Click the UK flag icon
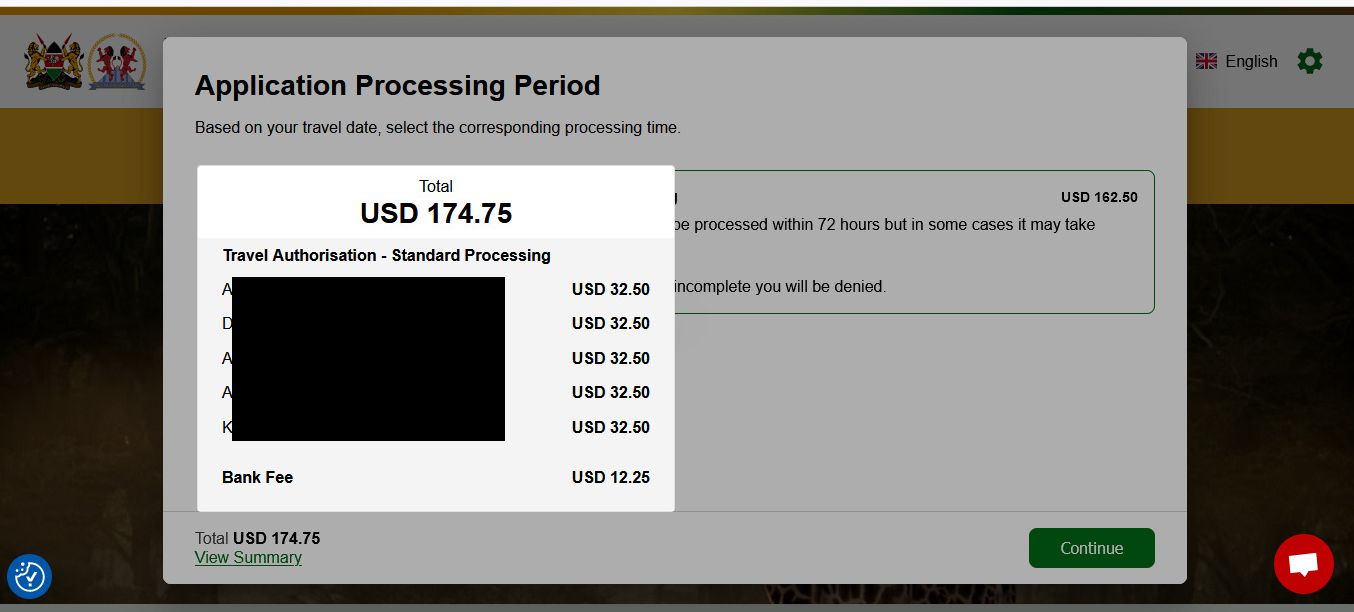 1207,61
